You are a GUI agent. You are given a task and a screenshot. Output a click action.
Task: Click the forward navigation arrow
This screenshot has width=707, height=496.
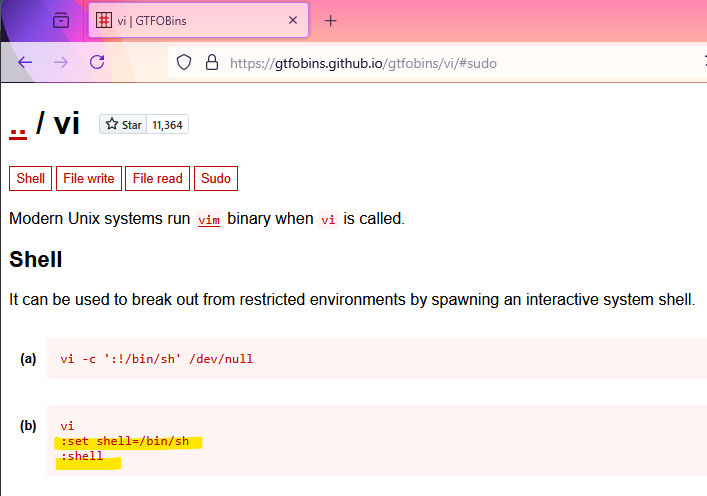61,62
